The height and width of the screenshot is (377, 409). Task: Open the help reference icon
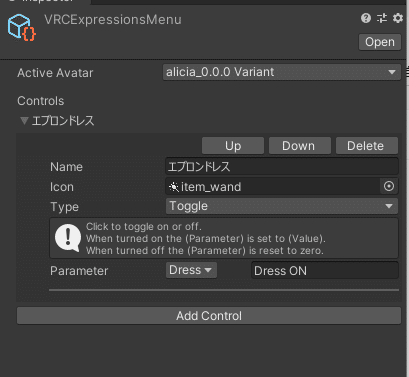(x=366, y=18)
